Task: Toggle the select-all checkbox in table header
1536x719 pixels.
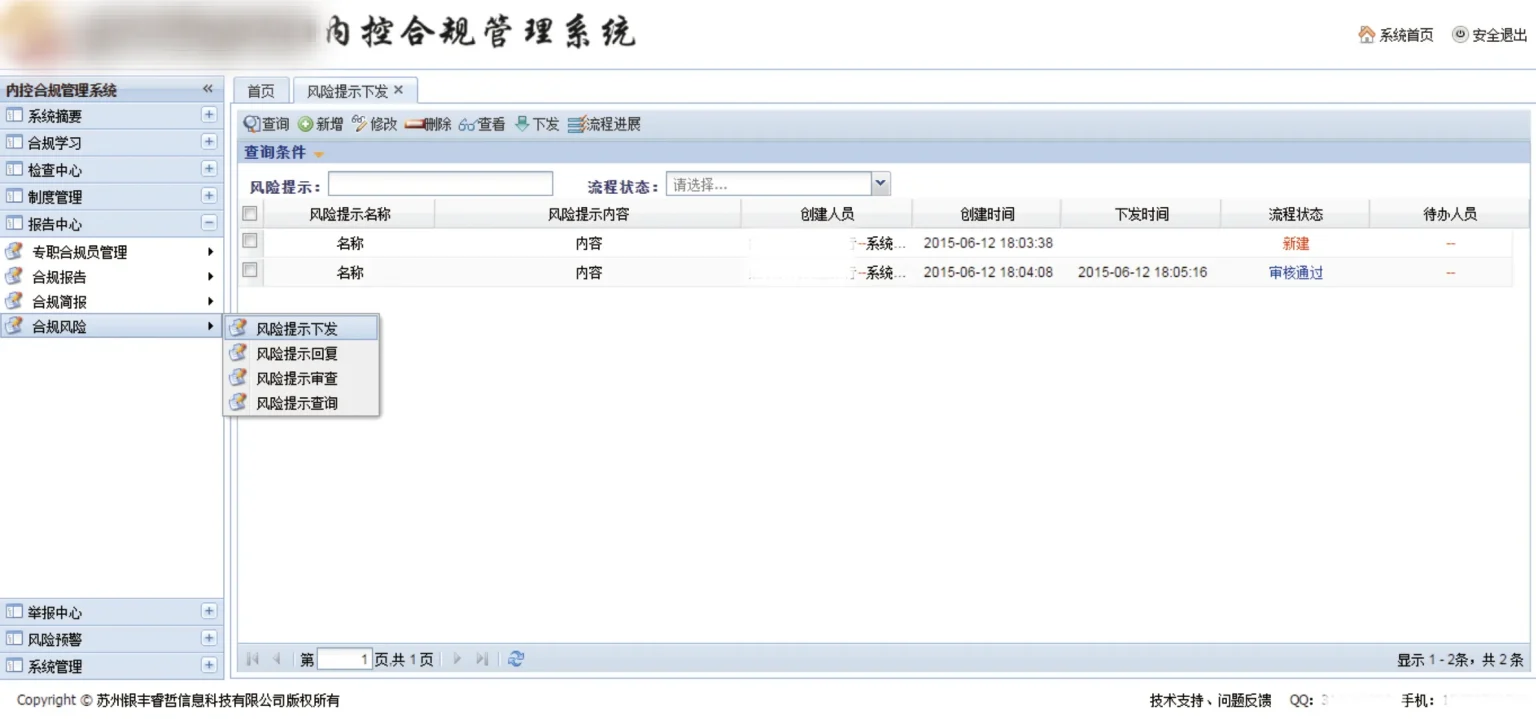Action: [250, 214]
